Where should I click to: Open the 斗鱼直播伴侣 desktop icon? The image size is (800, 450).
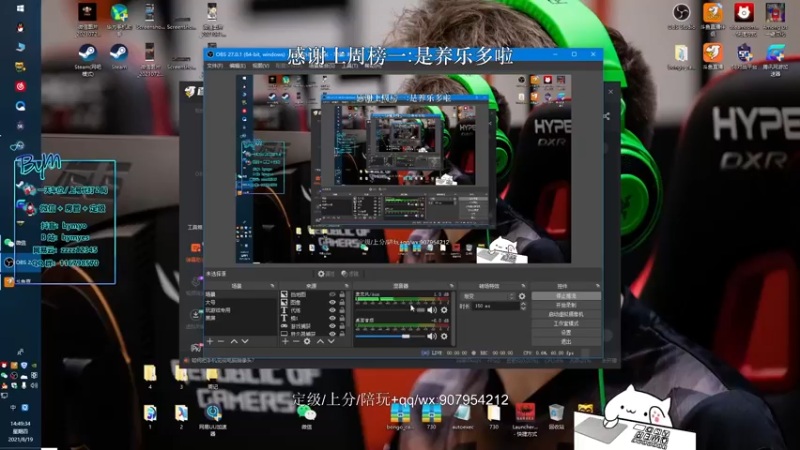pos(713,18)
